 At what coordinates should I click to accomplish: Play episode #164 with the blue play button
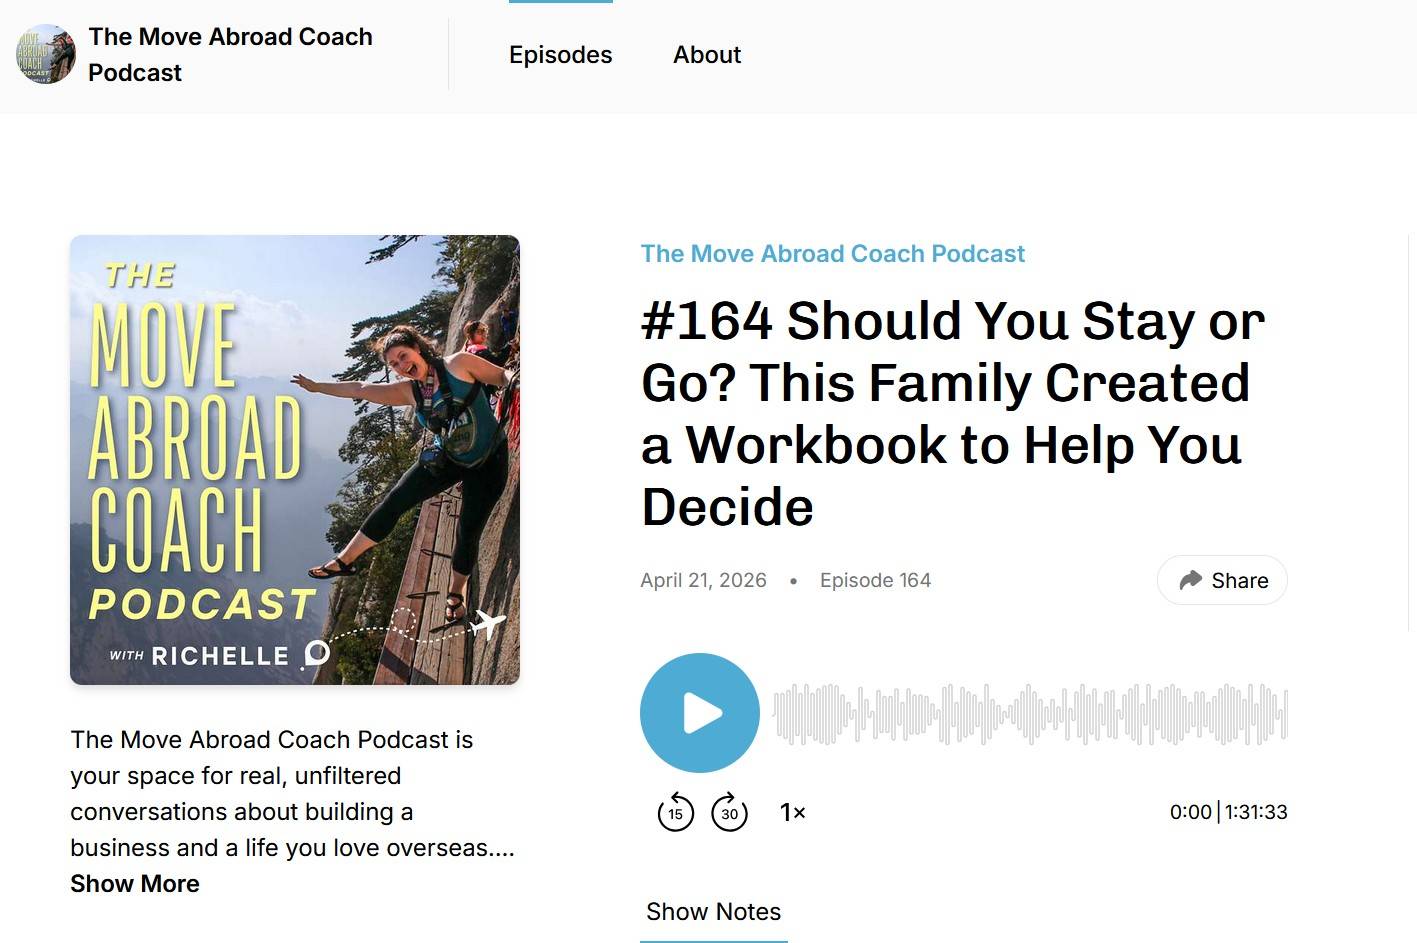point(700,713)
